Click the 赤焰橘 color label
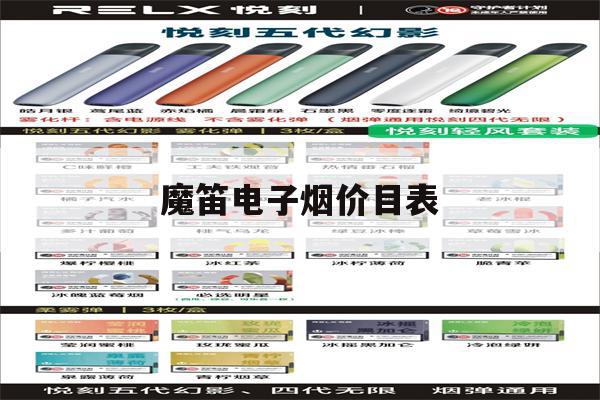The width and height of the screenshot is (600, 400). 186,111
